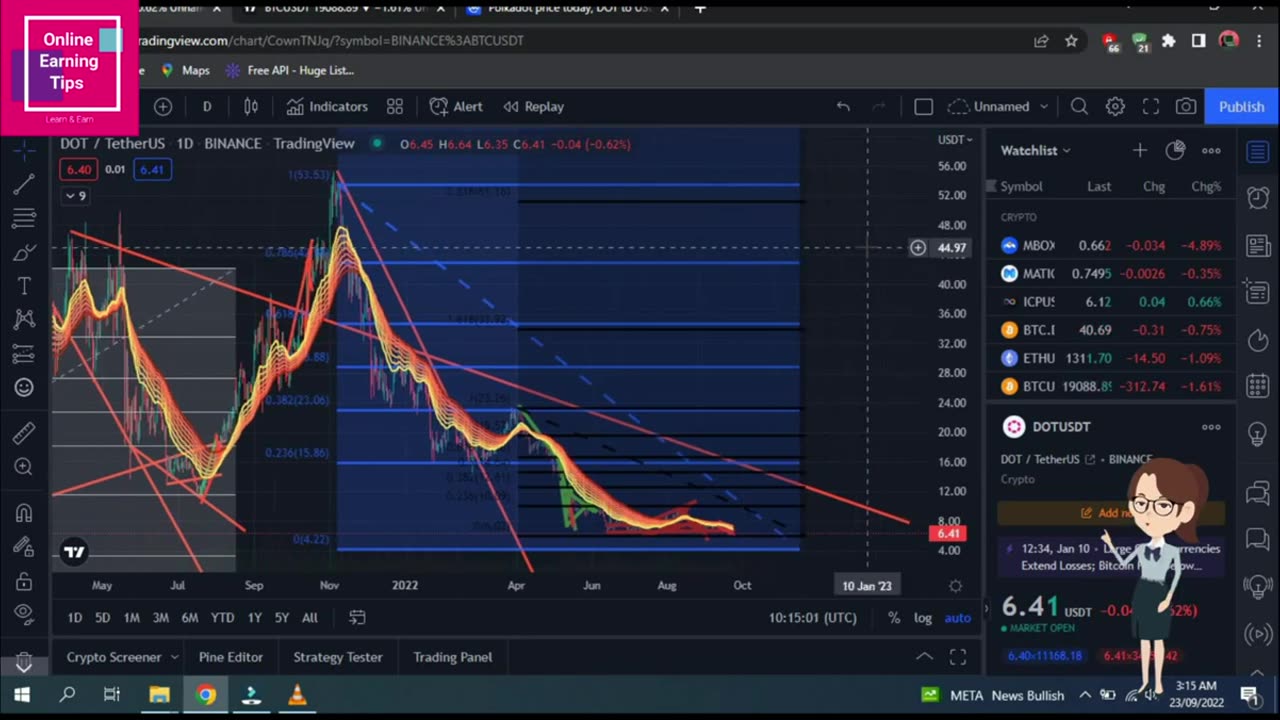This screenshot has width=1280, height=720.
Task: Select the ruler measure tool
Action: [24, 433]
